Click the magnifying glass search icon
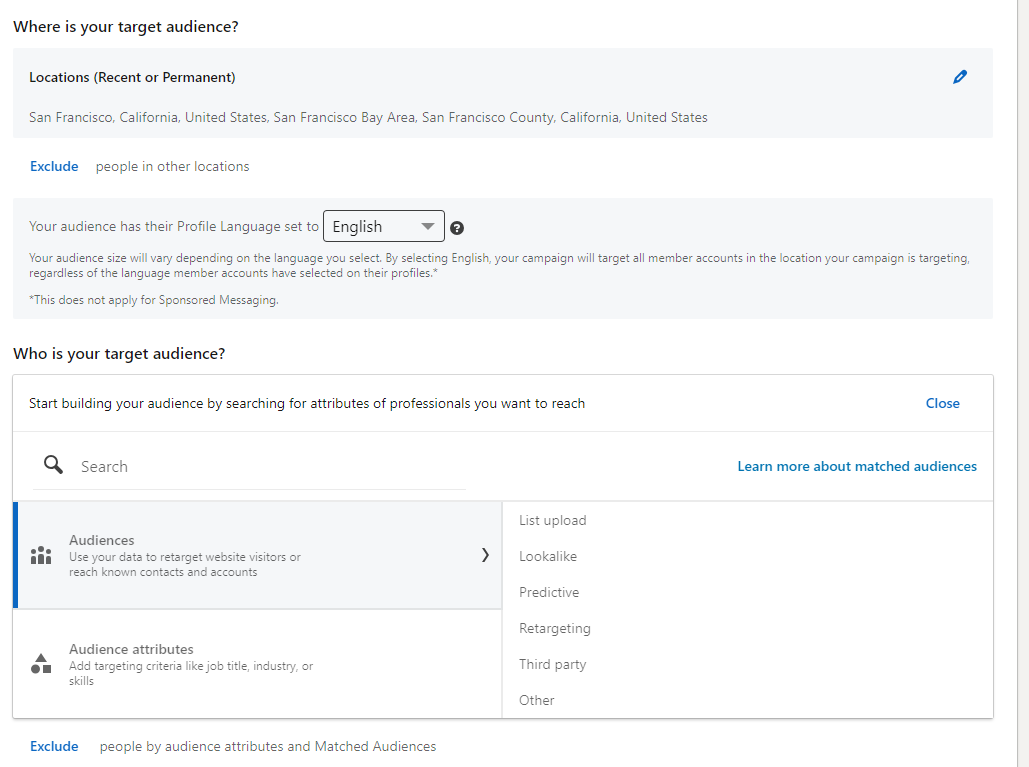1029x767 pixels. 53,465
